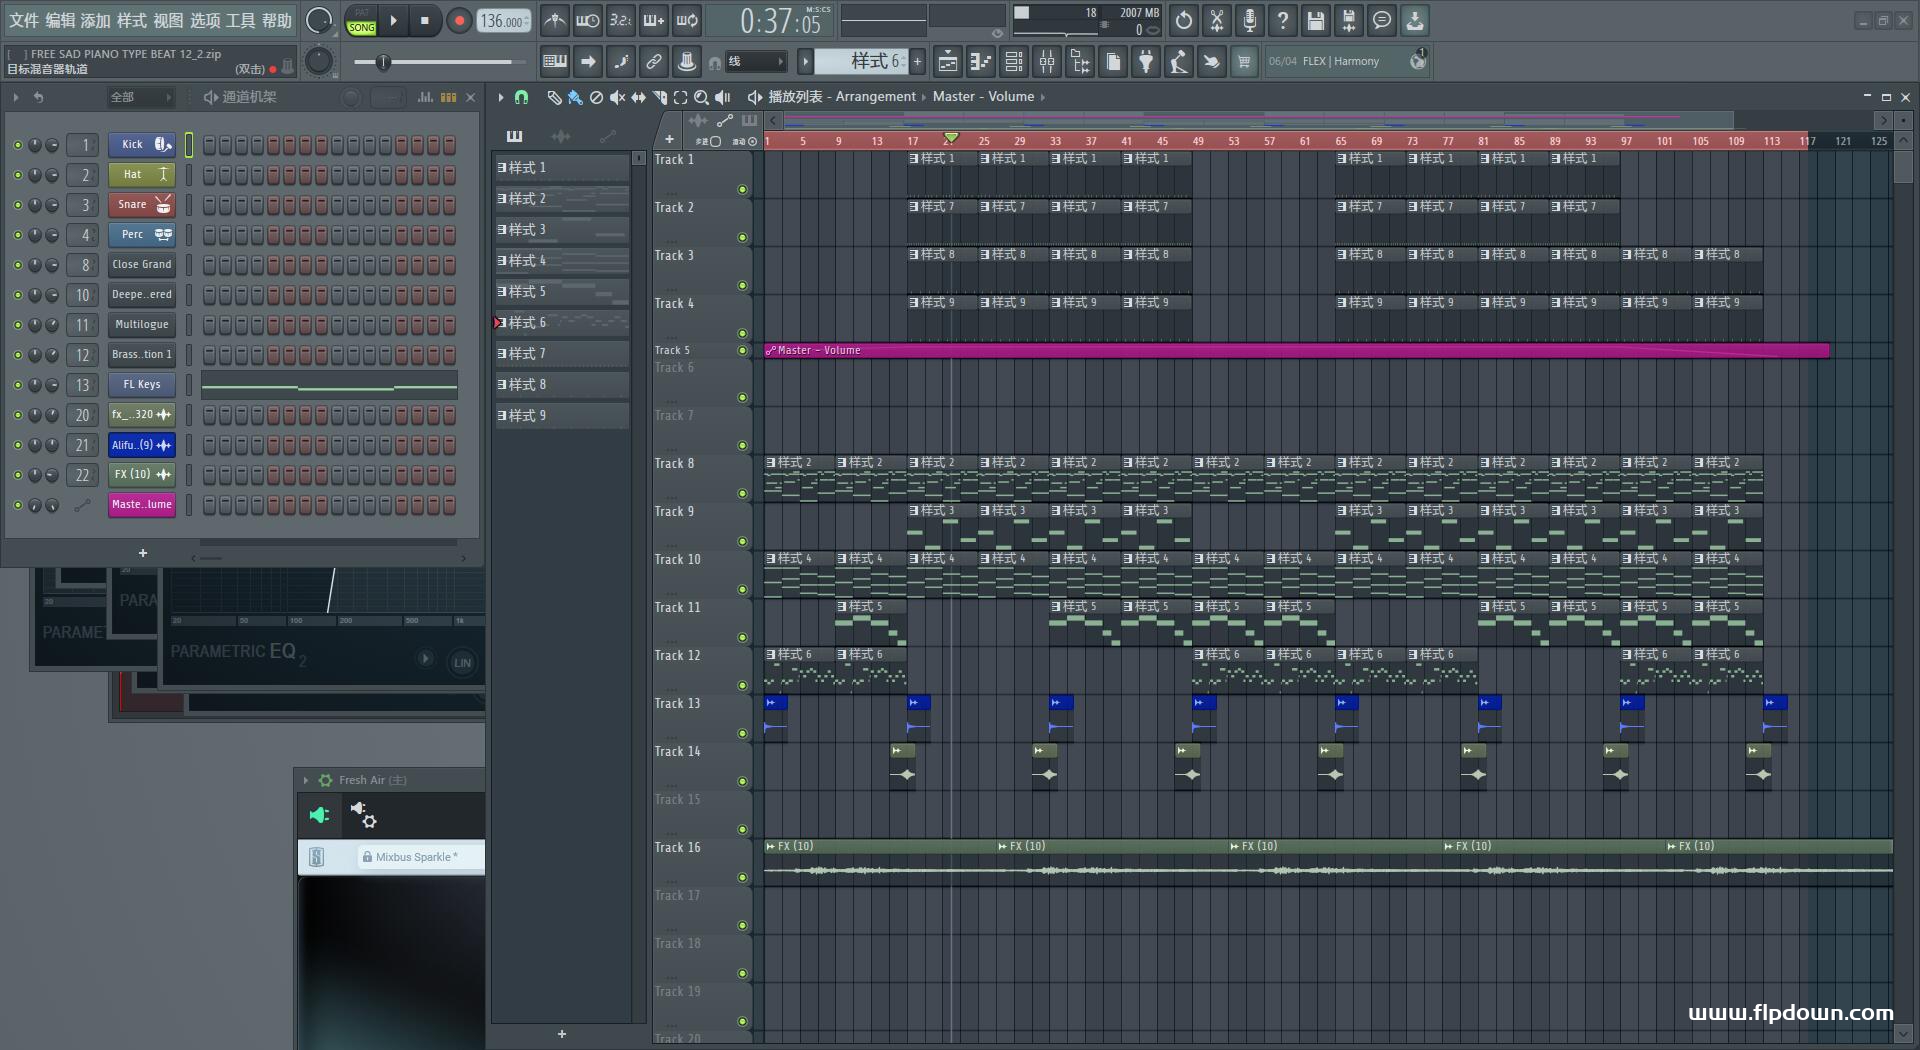Open the 全部 channel filter dropdown
The image size is (1920, 1050).
[x=141, y=97]
